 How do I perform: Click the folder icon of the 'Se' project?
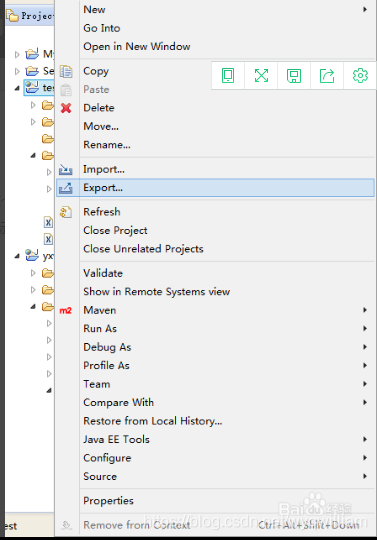(32, 71)
